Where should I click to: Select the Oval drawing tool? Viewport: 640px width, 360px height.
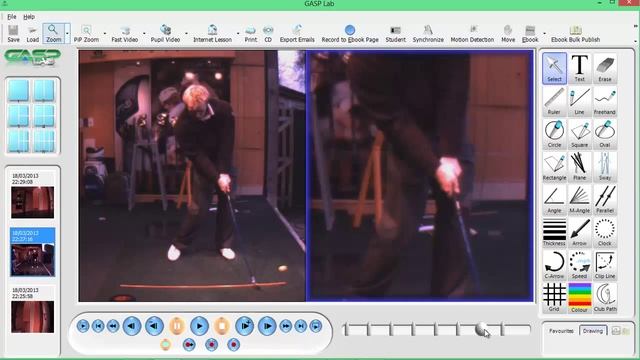click(x=605, y=134)
